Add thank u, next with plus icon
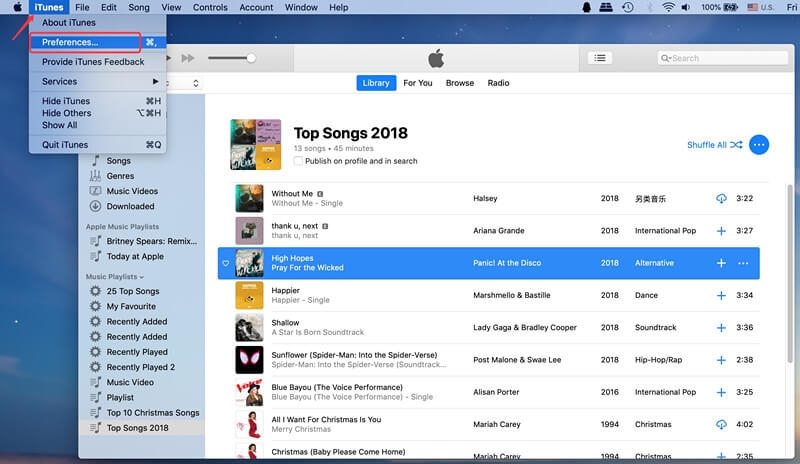This screenshot has height=464, width=800. 721,231
